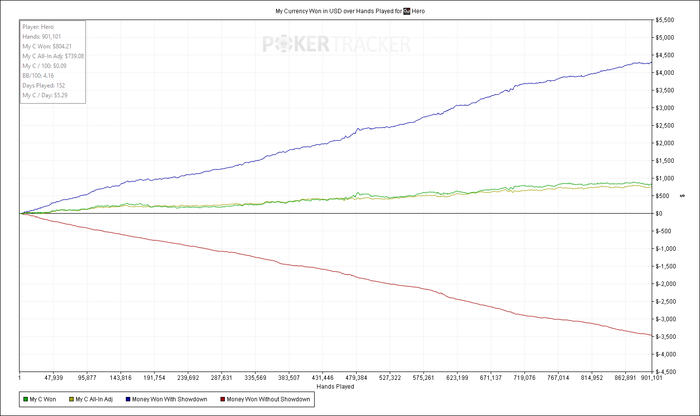Click the 'Hands Played' x-axis title

coord(335,387)
